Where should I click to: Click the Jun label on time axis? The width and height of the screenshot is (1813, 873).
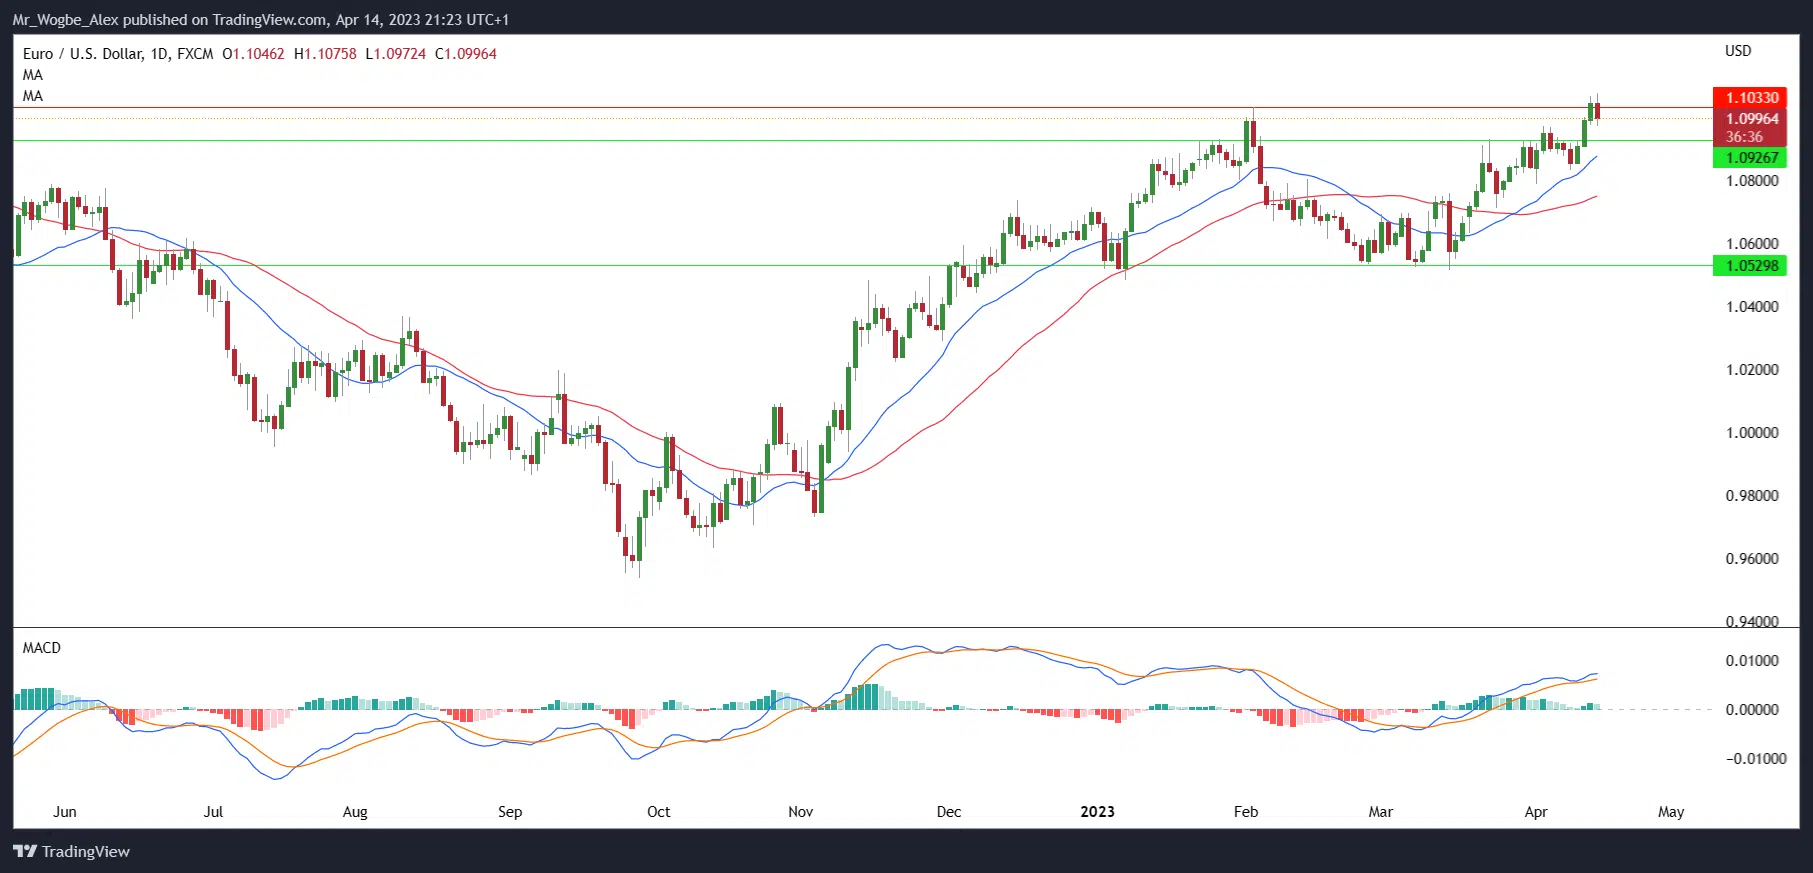click(65, 812)
